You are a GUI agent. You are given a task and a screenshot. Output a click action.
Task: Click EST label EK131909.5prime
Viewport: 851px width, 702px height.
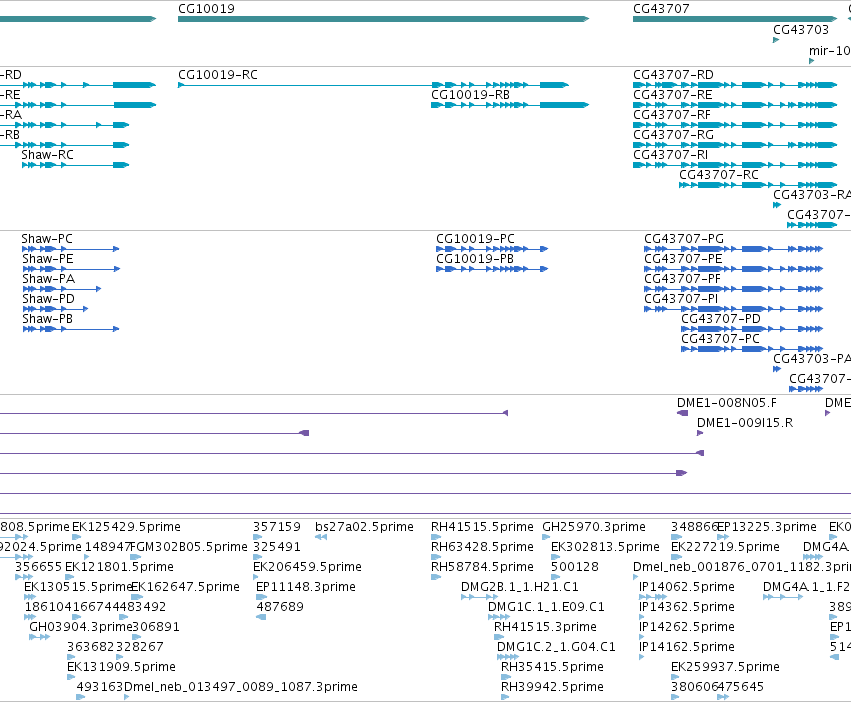[121, 667]
